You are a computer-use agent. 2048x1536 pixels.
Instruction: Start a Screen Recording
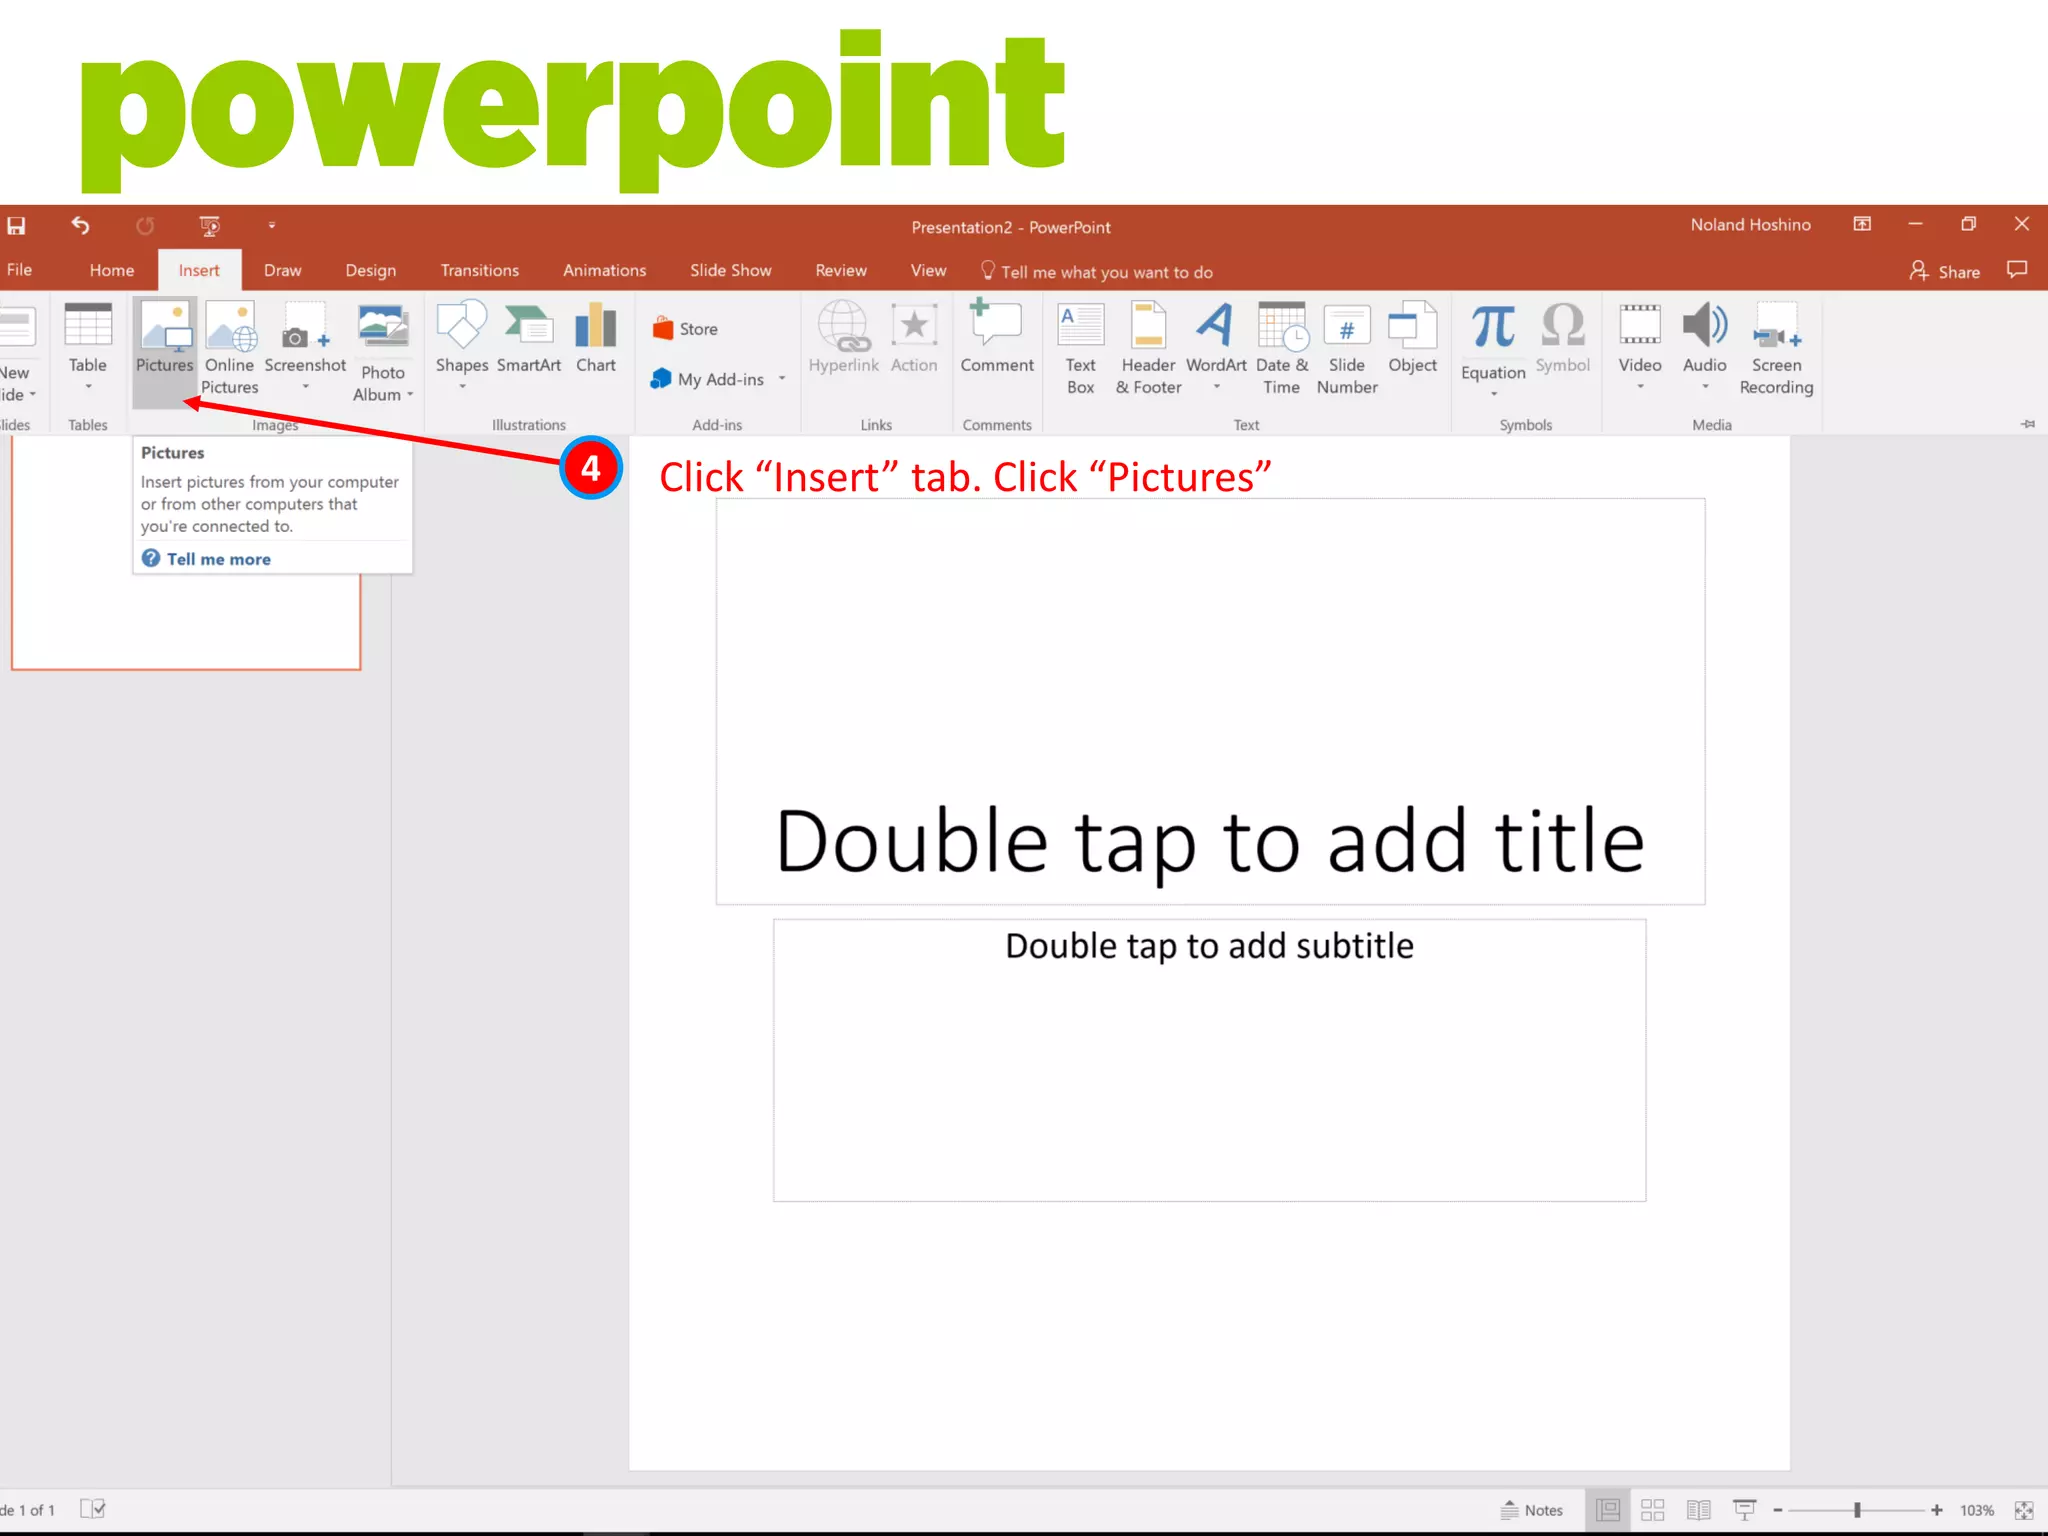click(x=1777, y=350)
